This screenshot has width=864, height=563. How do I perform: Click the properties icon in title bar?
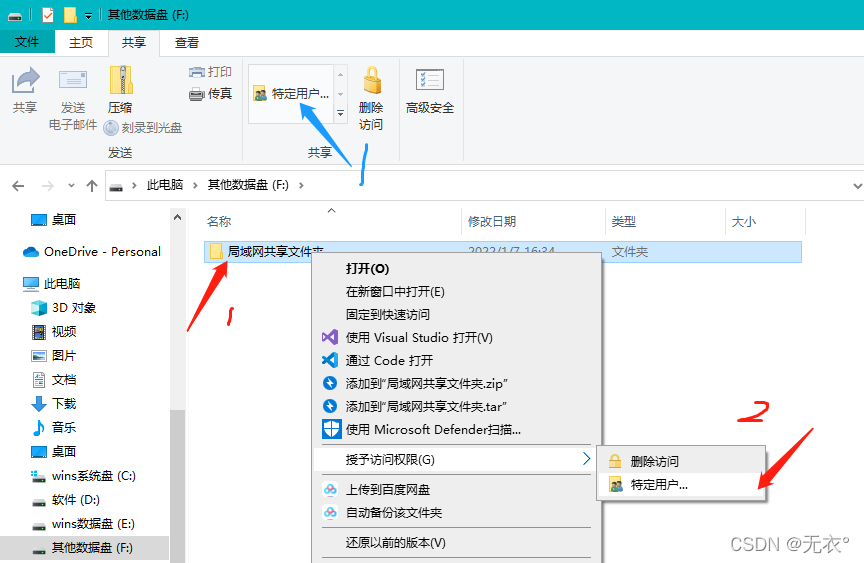tap(48, 15)
